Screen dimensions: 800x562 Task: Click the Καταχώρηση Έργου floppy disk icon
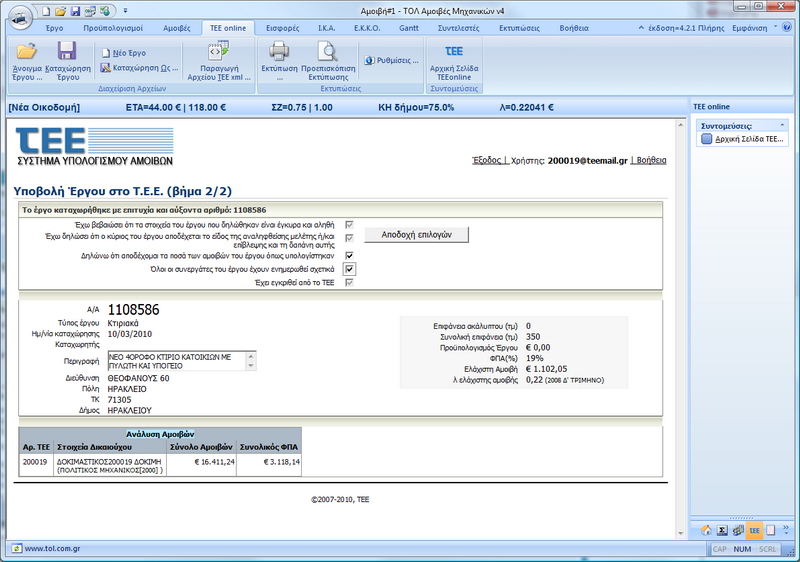point(67,52)
